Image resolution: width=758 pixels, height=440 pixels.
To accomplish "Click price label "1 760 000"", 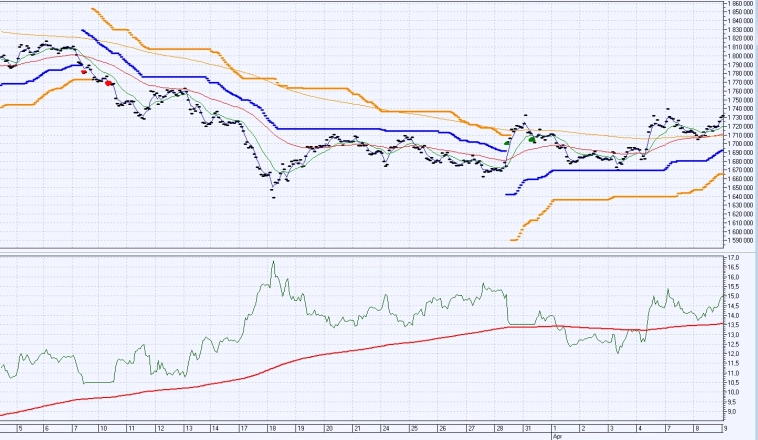I will tap(741, 91).
